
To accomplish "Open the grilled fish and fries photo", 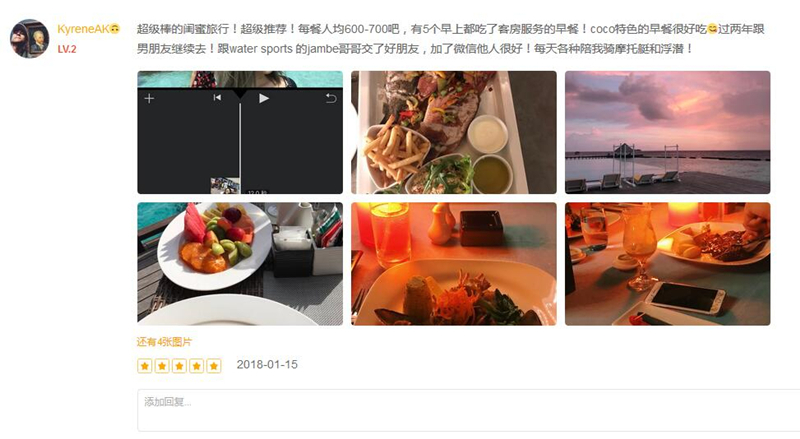I will pyautogui.click(x=454, y=132).
